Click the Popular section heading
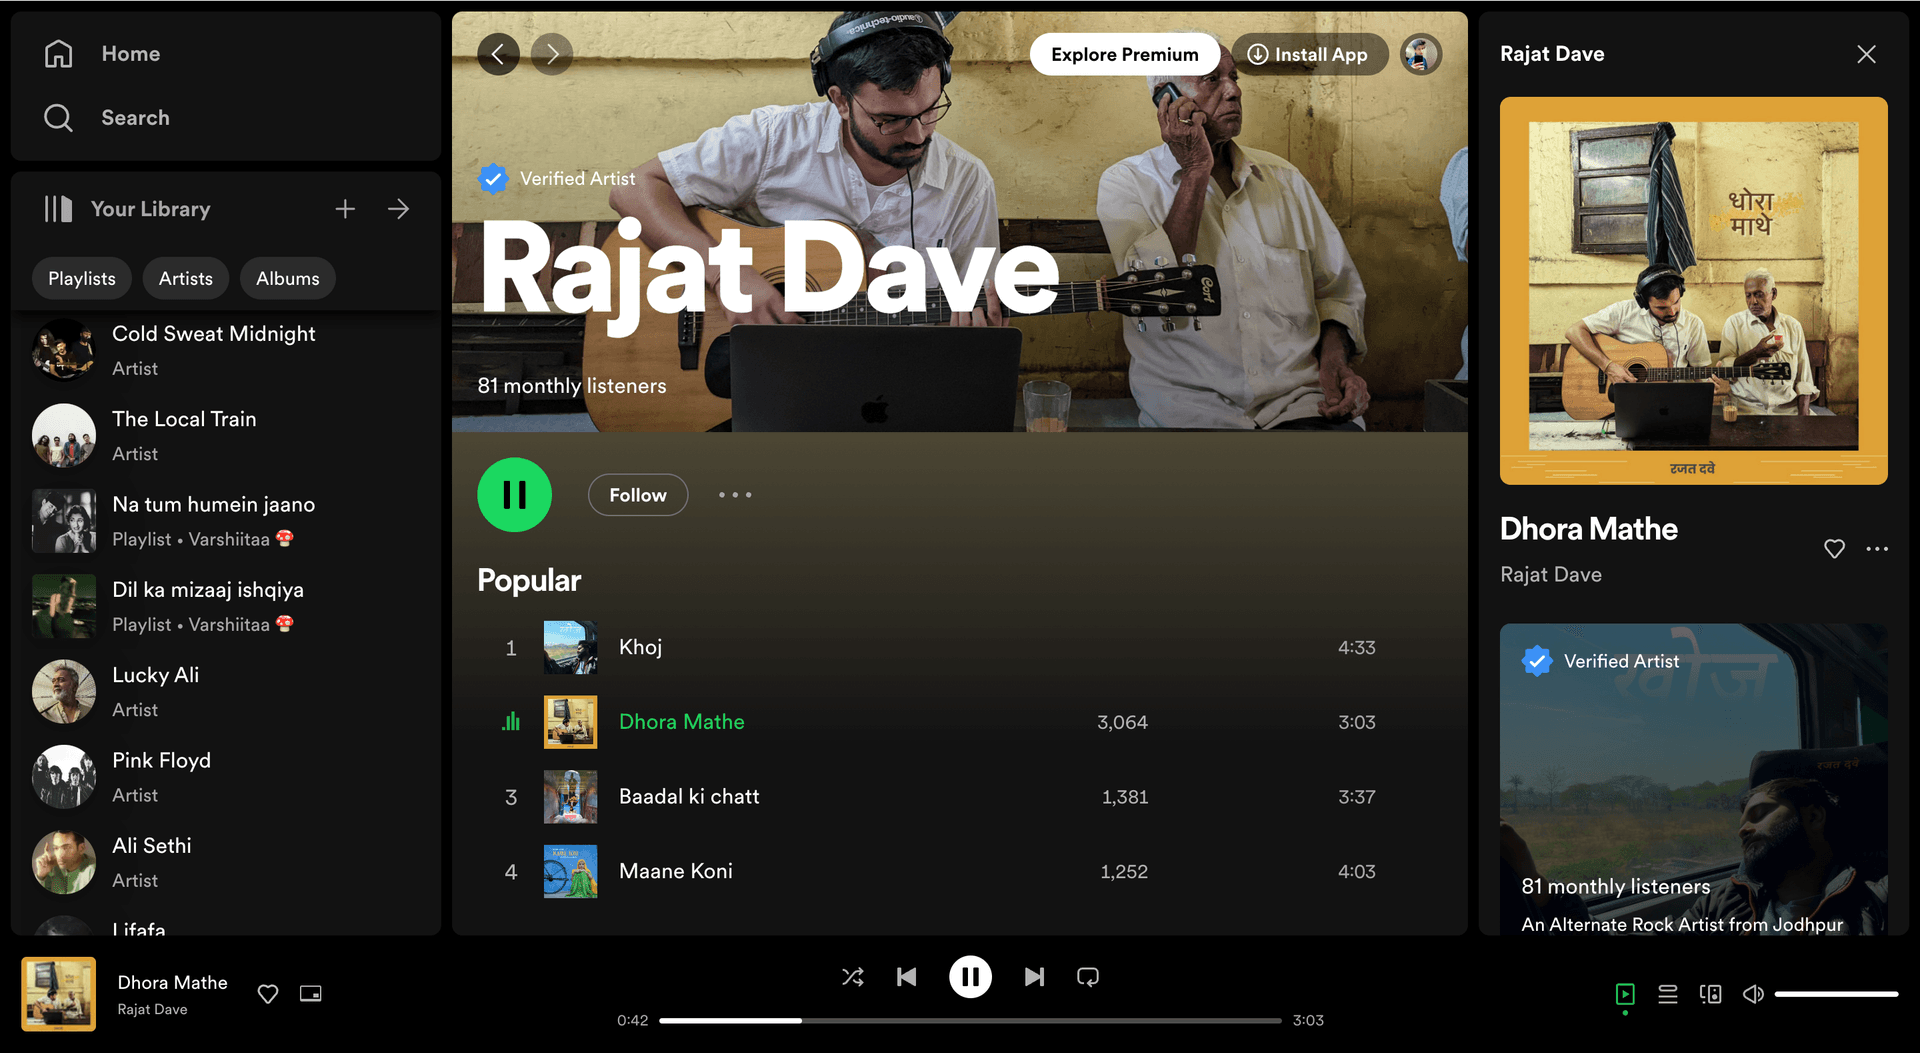This screenshot has width=1920, height=1053. tap(529, 581)
